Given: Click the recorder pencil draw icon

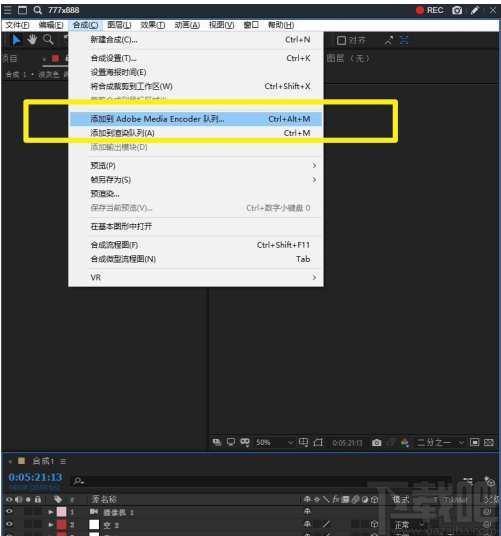Looking at the screenshot, I should [475, 10].
